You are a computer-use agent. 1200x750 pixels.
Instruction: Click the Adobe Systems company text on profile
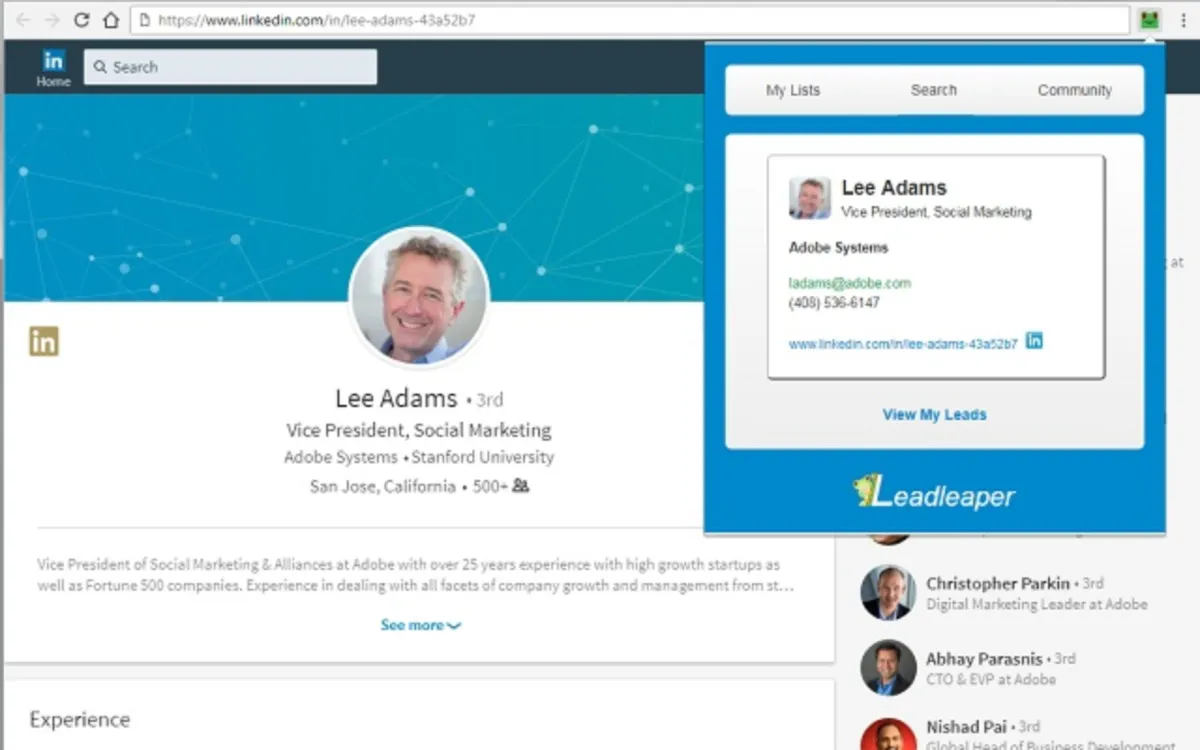coord(341,457)
